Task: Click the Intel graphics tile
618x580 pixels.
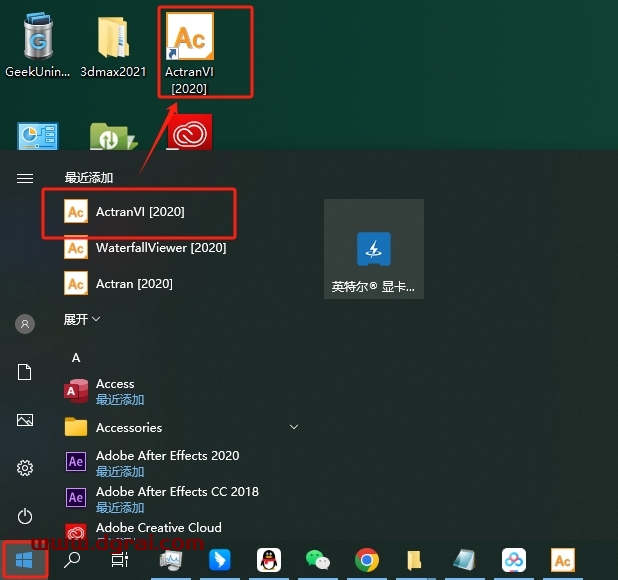Action: [x=373, y=249]
